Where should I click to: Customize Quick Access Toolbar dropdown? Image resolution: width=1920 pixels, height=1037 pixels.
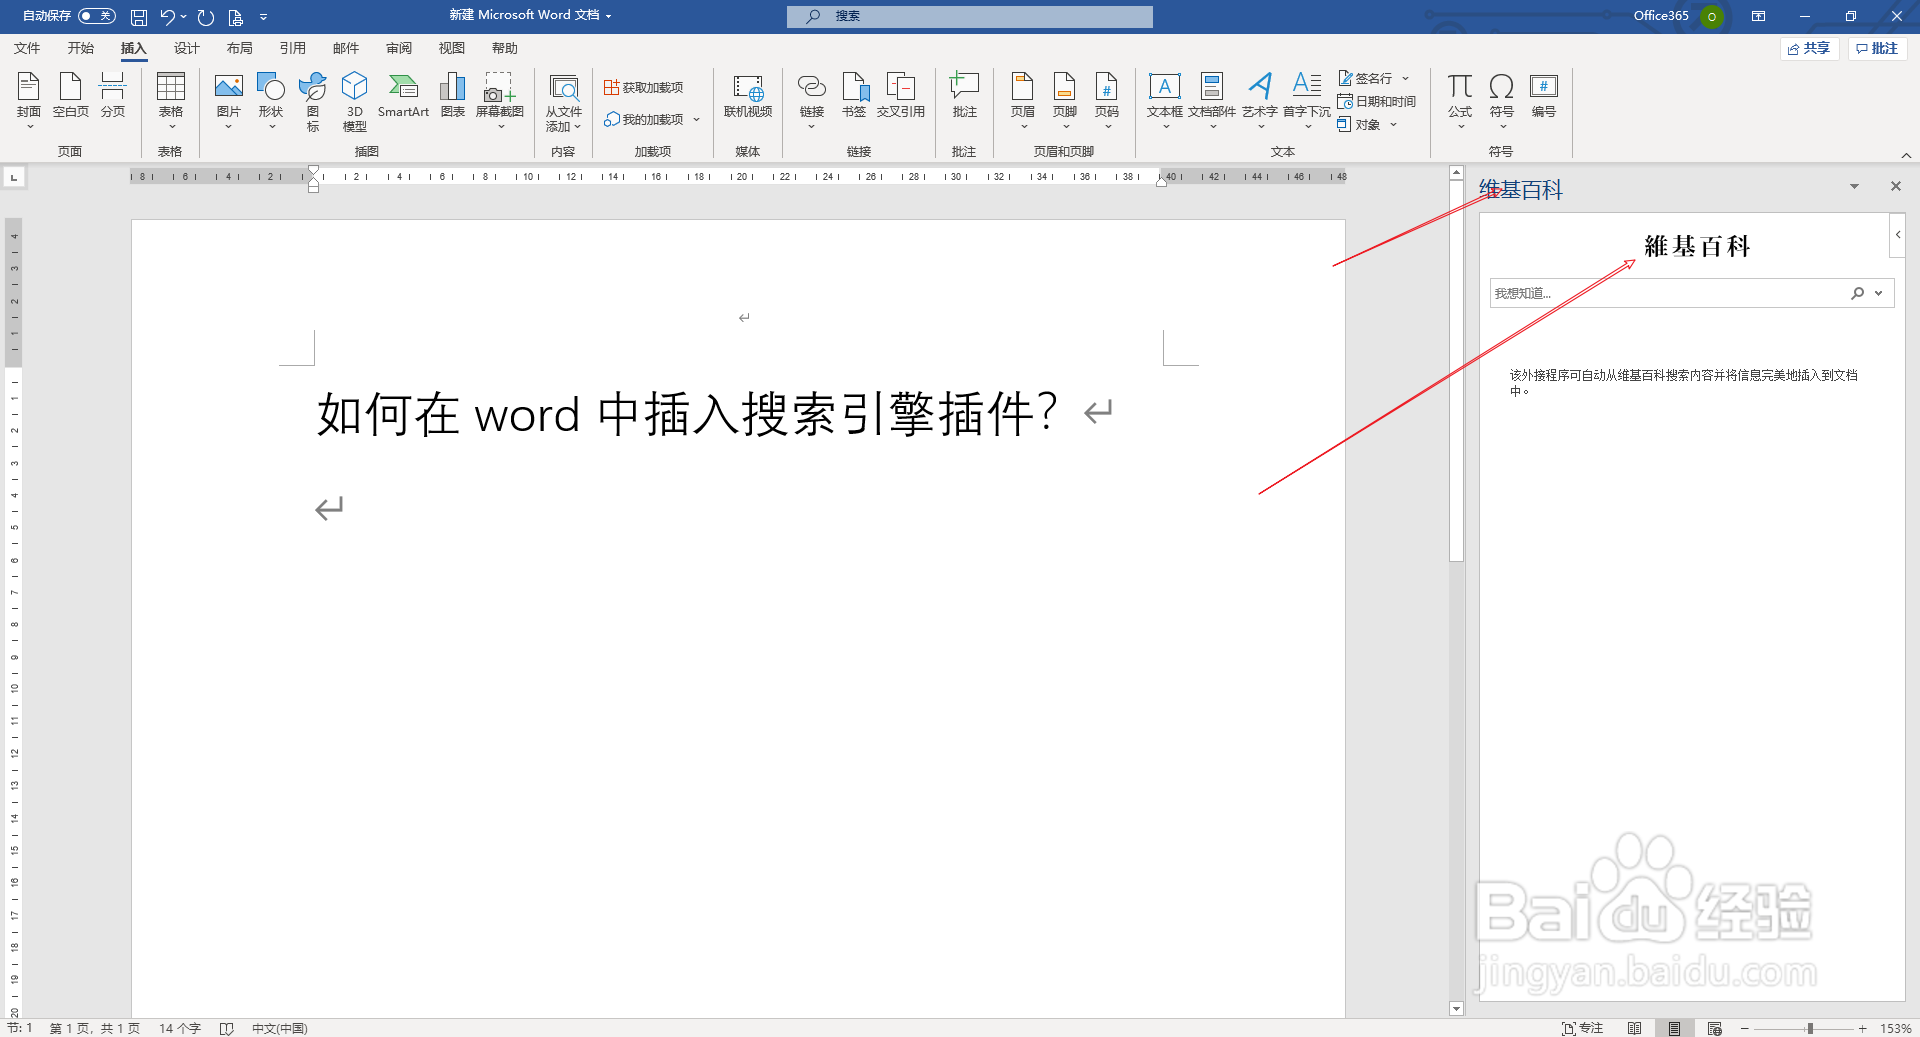coord(264,17)
